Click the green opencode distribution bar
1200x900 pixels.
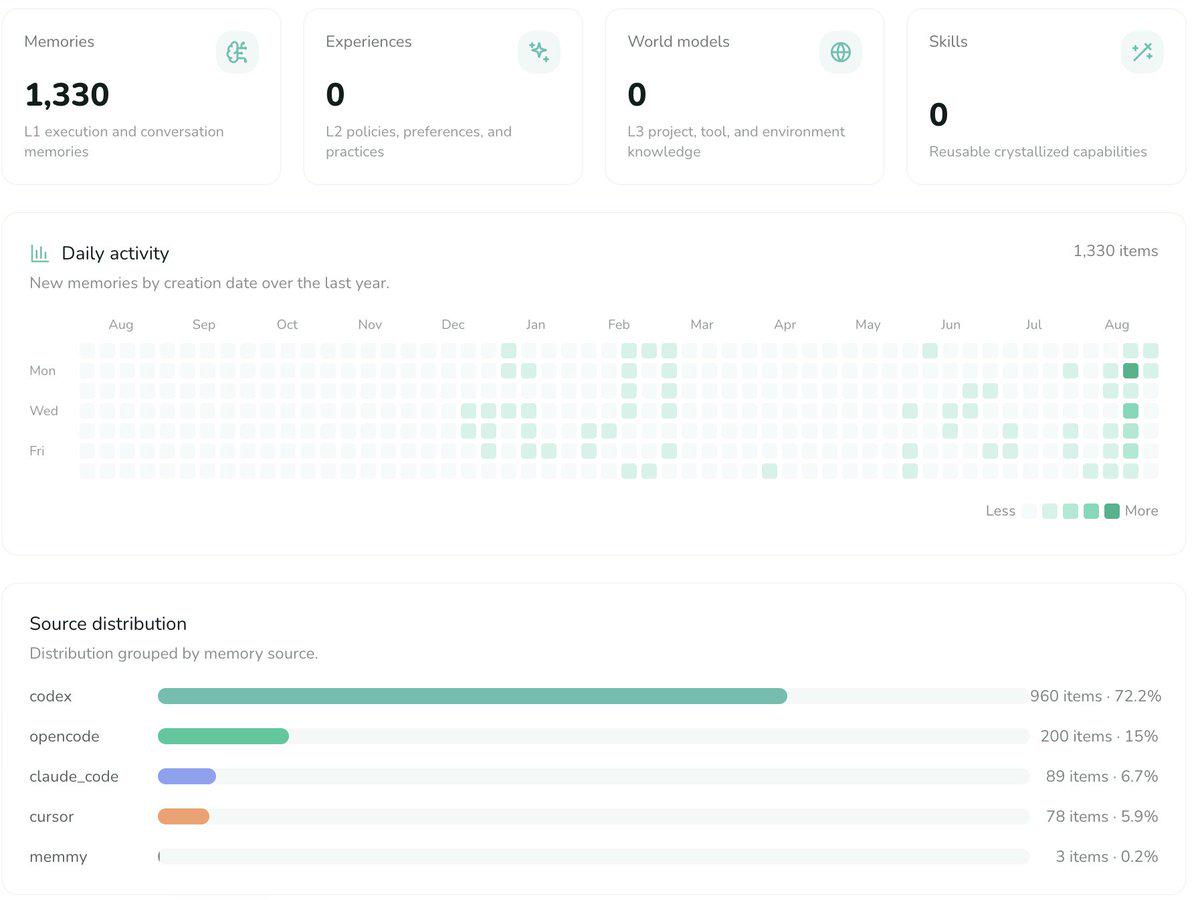(x=223, y=736)
